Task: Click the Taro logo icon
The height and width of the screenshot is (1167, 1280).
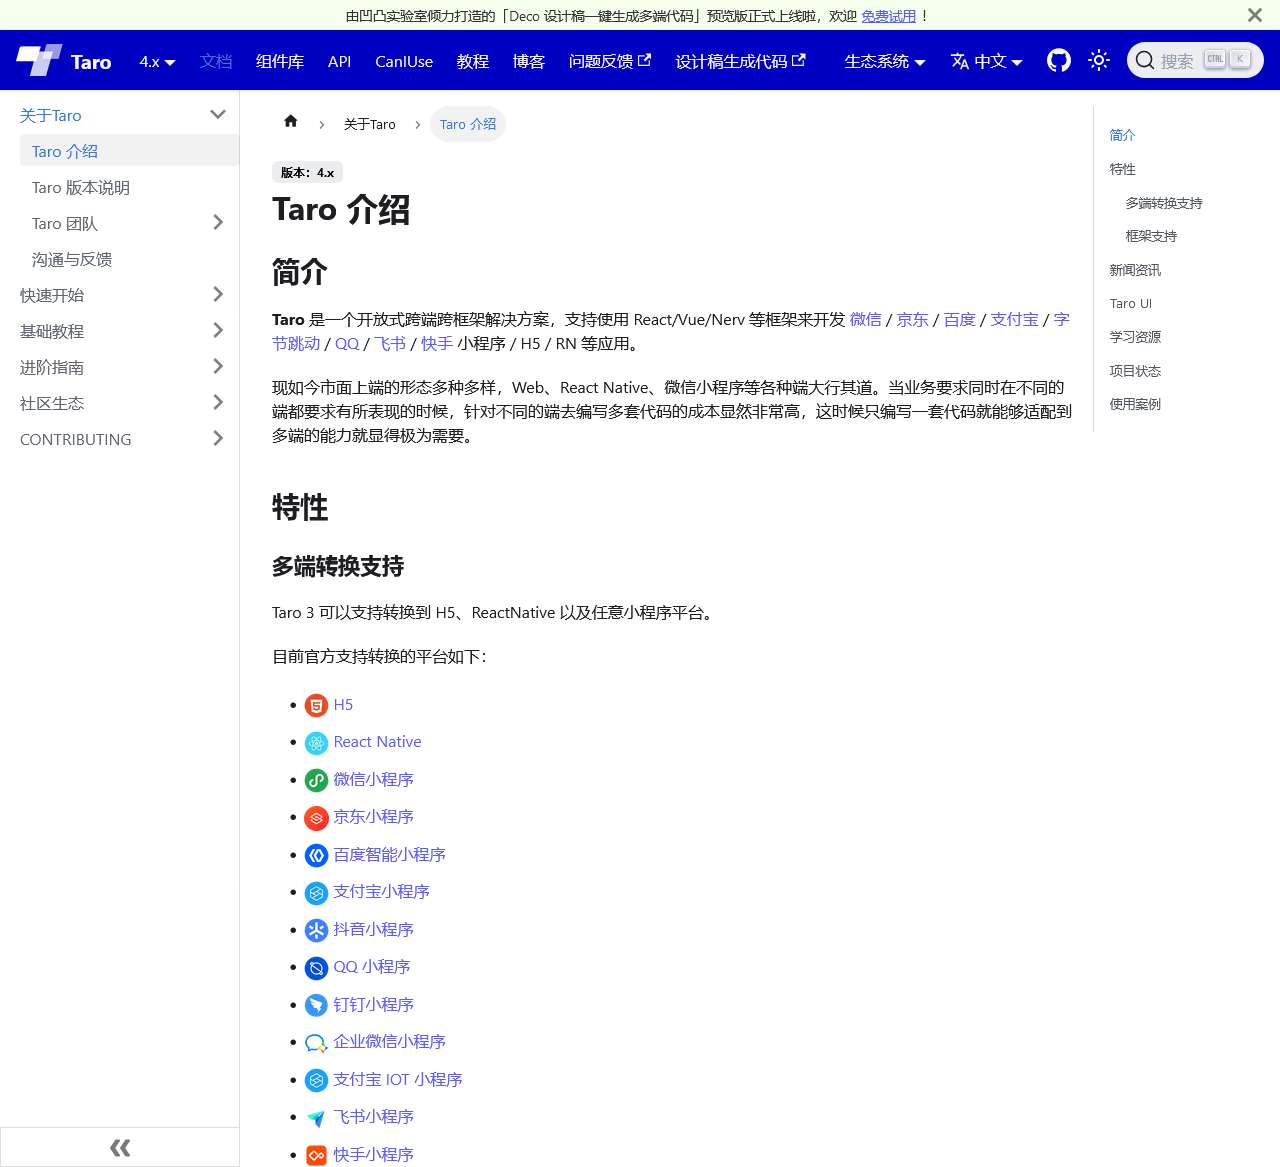Action: 39,61
